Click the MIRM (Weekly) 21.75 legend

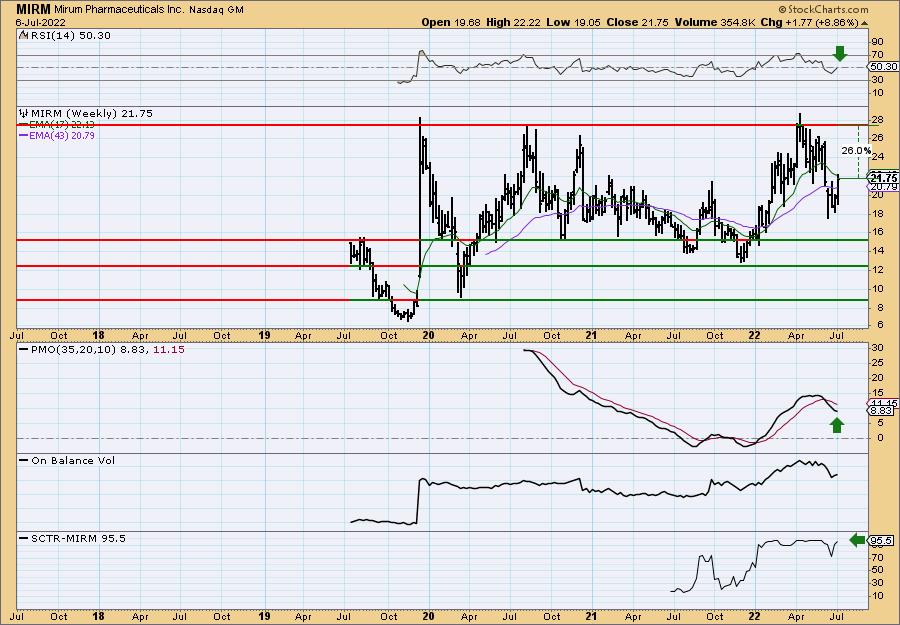pos(92,114)
